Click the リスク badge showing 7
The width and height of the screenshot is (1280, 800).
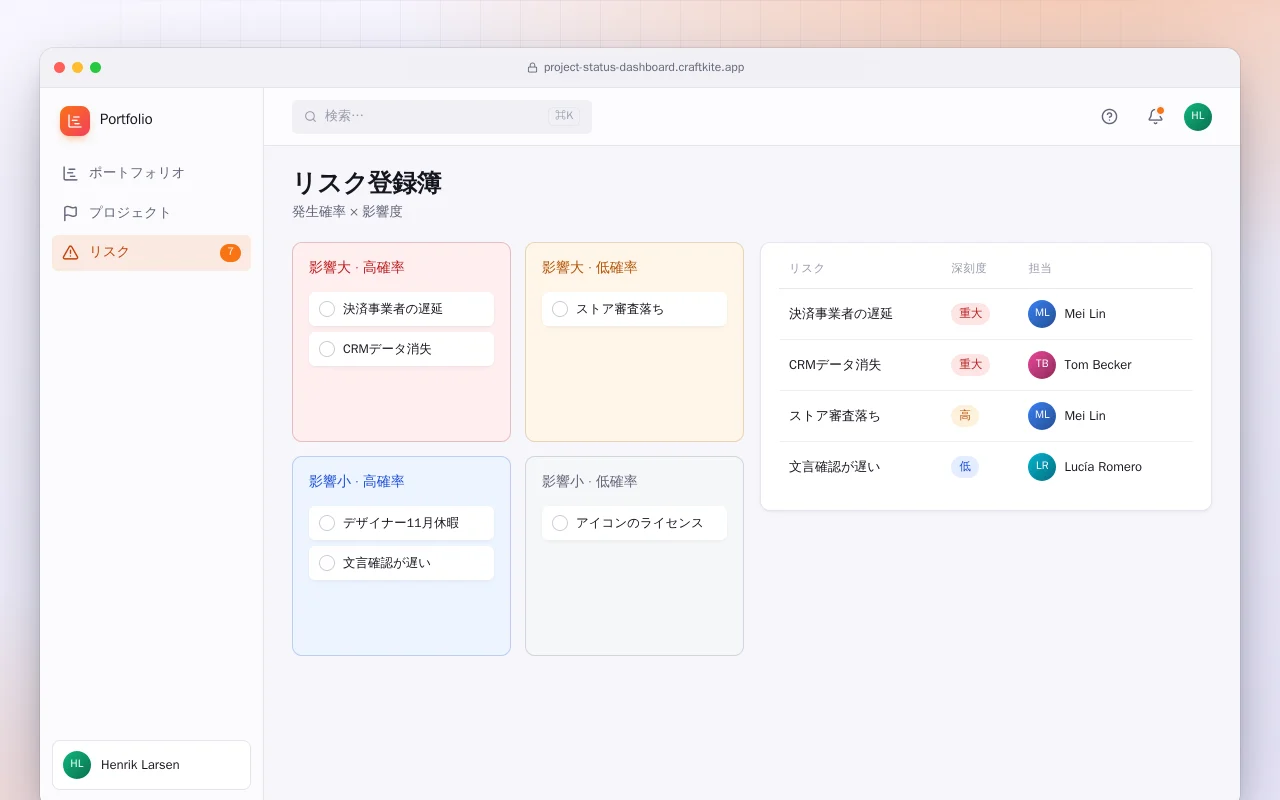tap(230, 253)
